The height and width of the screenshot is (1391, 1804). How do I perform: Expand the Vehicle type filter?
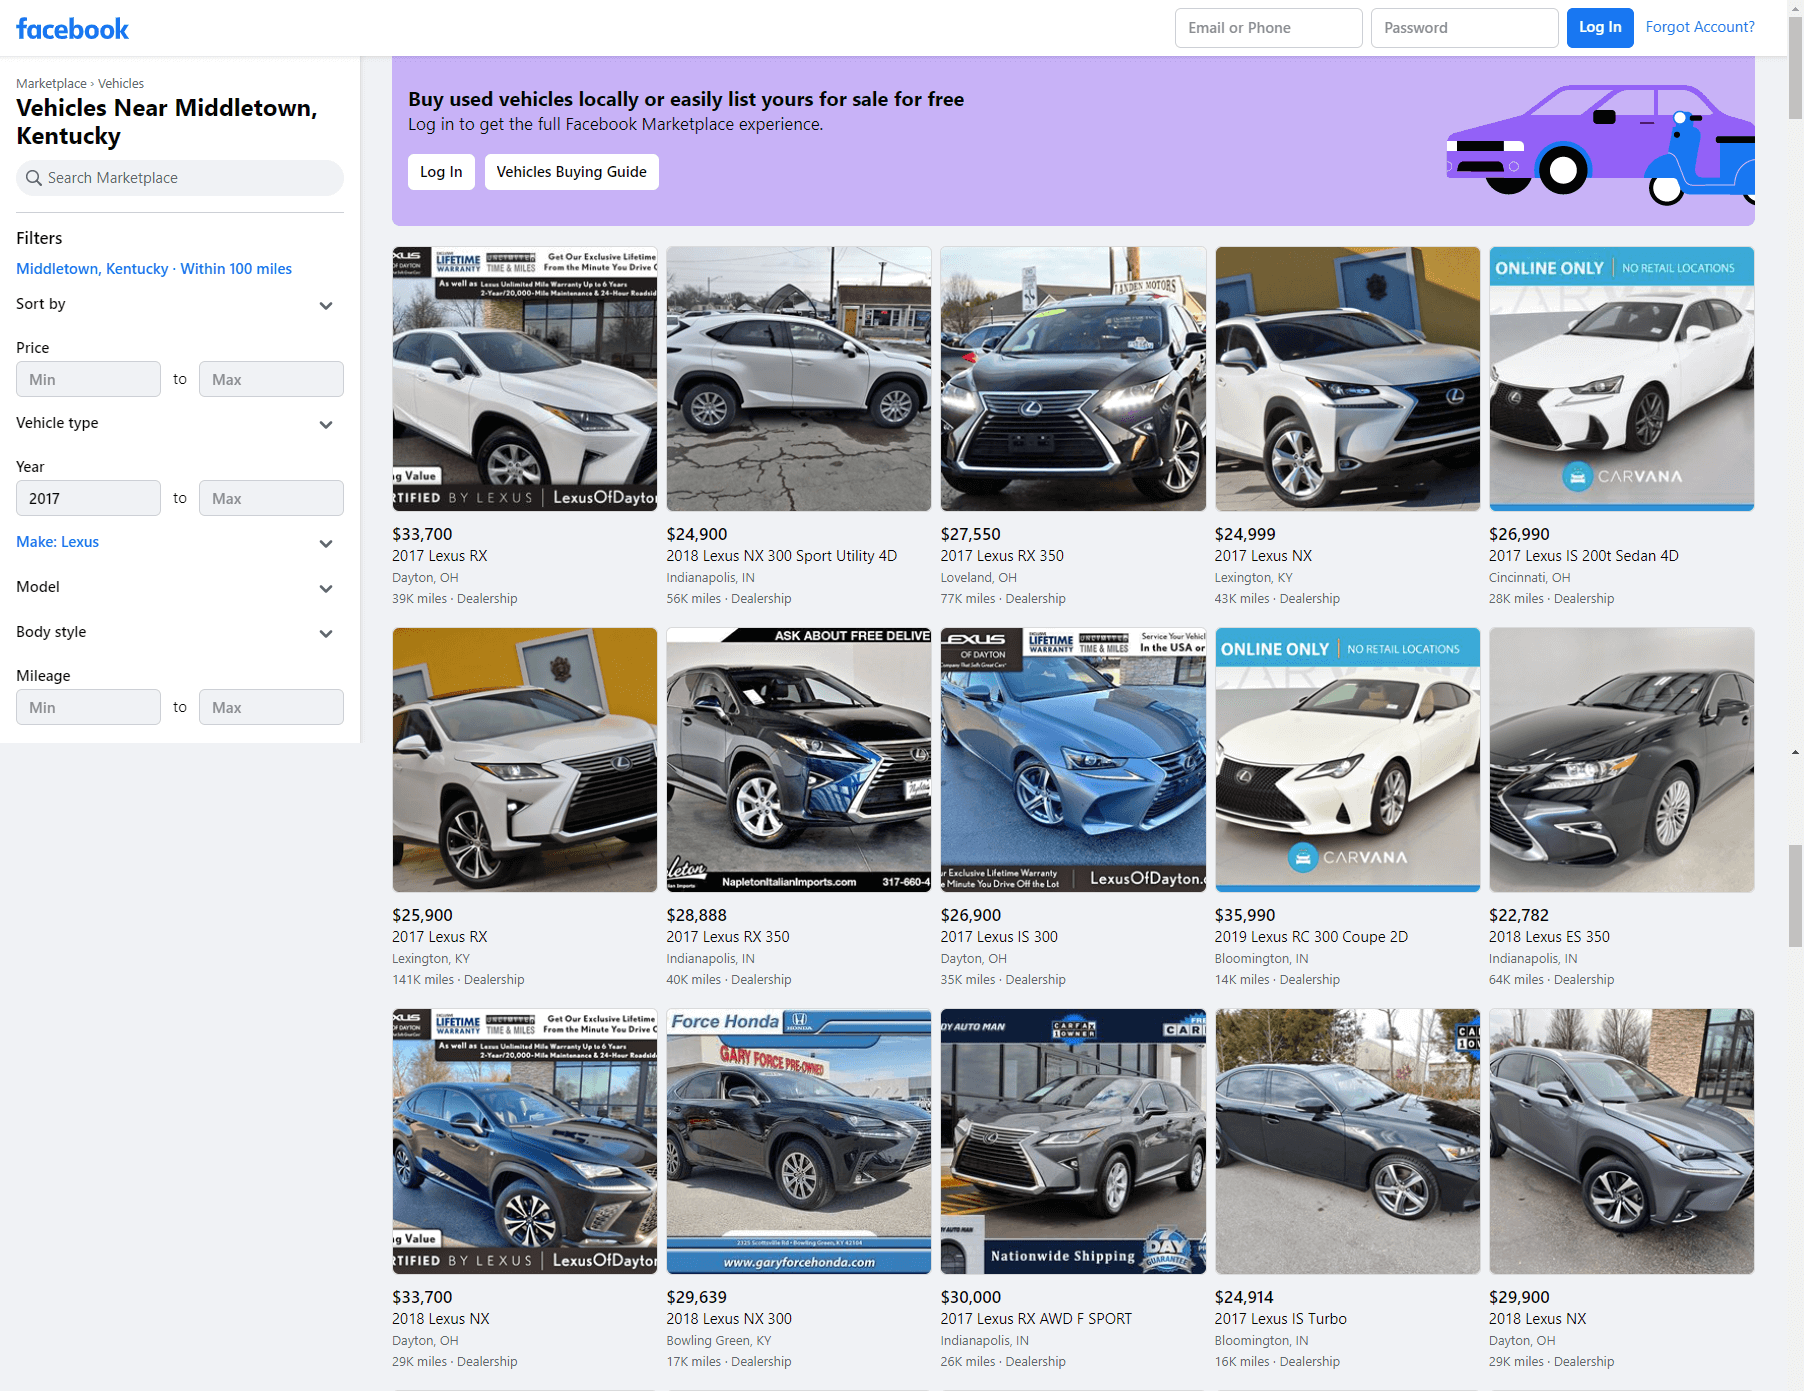tap(325, 424)
